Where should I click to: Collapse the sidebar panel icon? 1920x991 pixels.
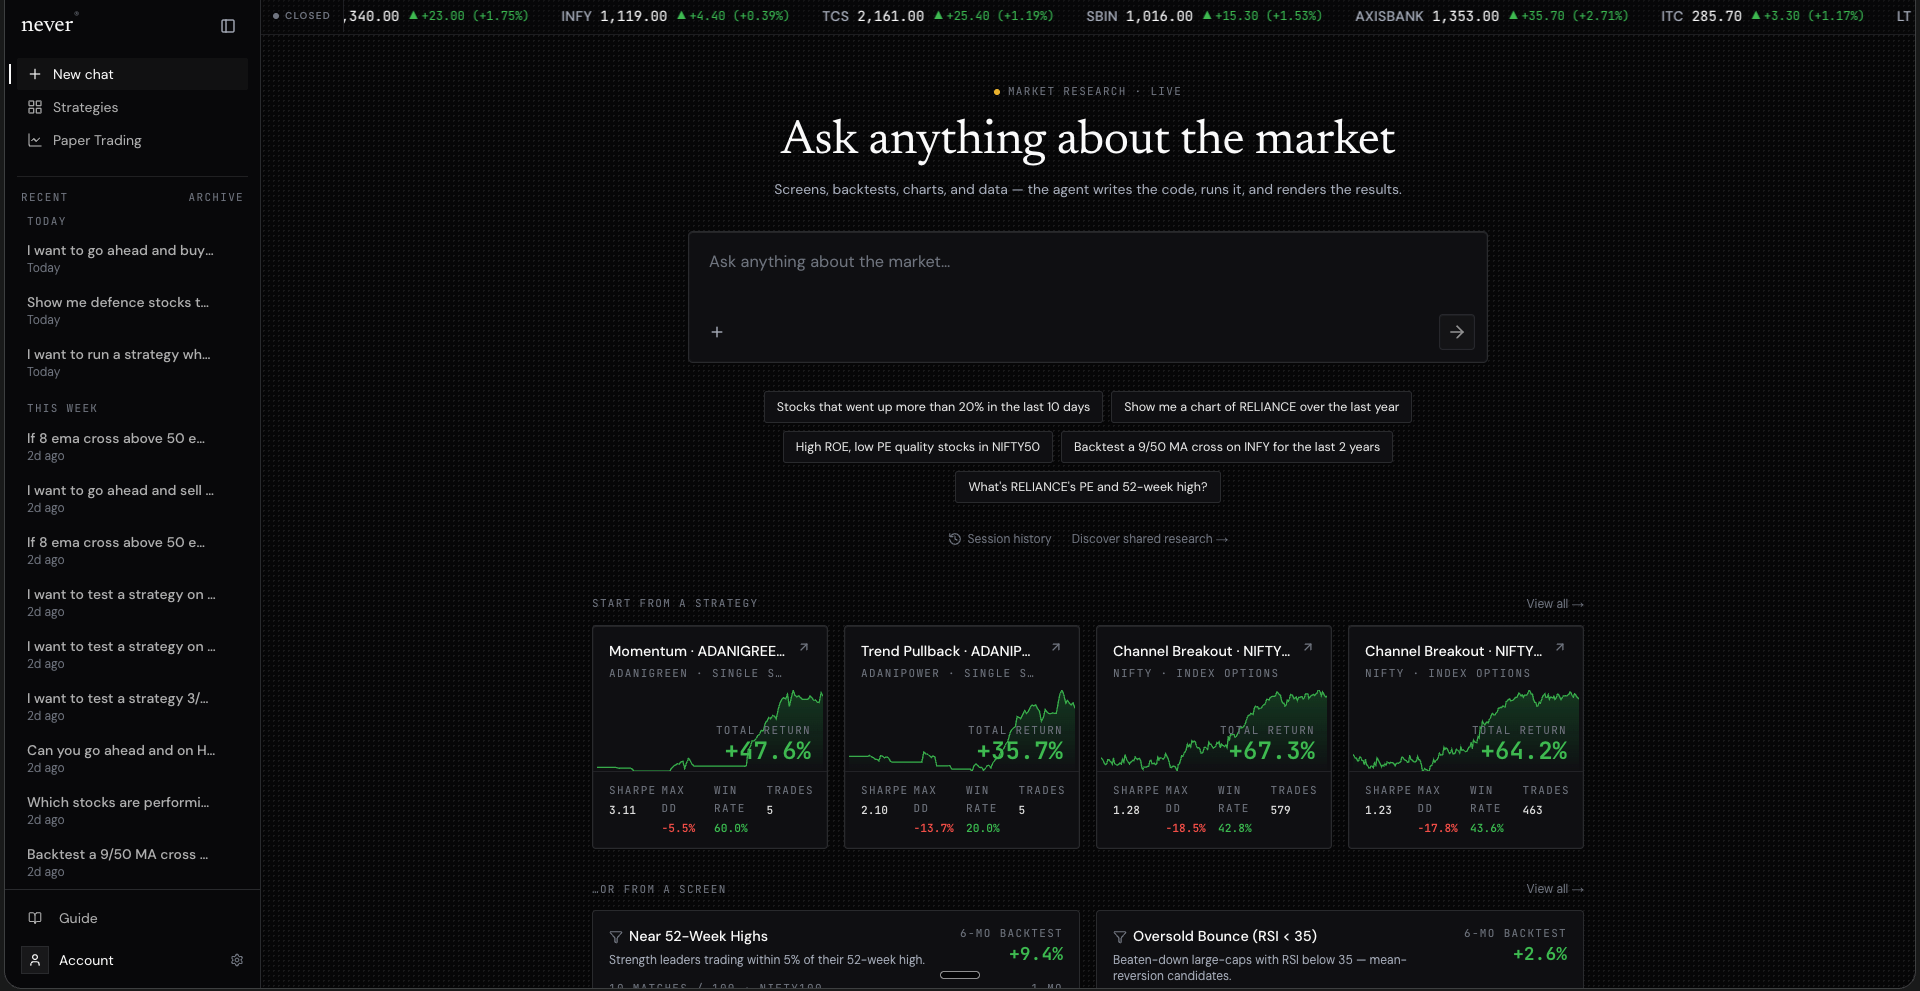click(x=228, y=26)
